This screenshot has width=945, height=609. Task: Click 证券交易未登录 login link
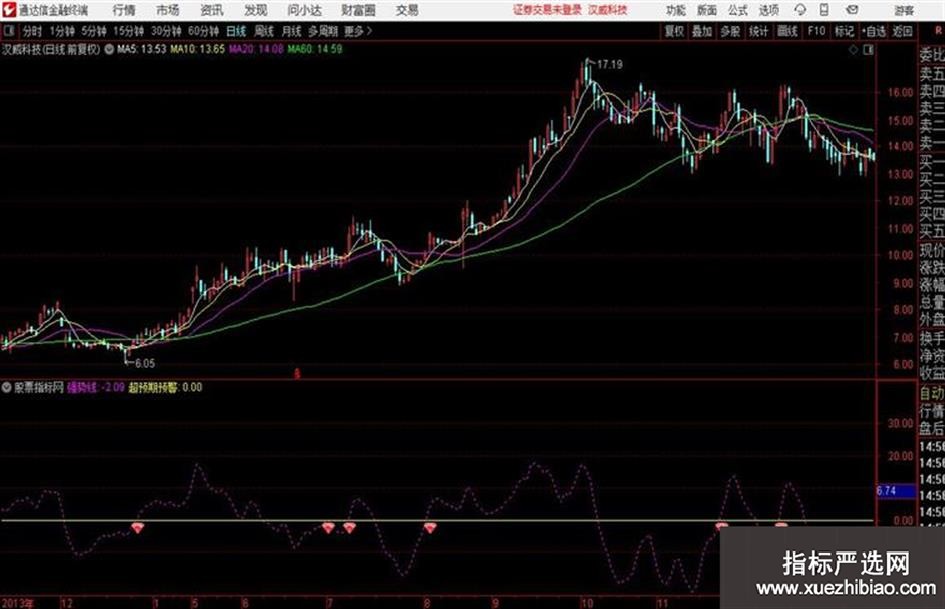point(548,10)
